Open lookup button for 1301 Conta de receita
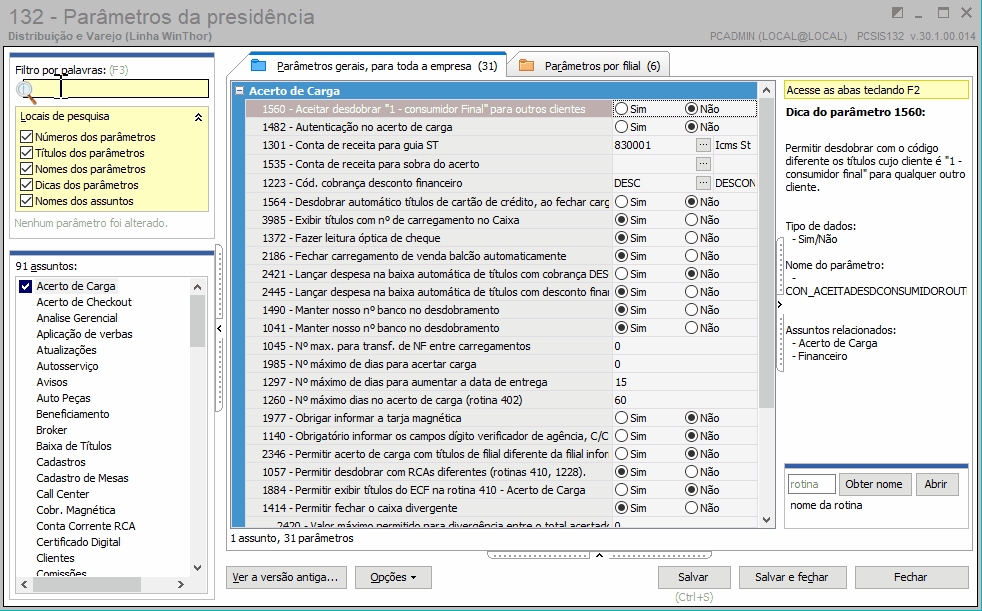The image size is (982, 611). [x=703, y=145]
